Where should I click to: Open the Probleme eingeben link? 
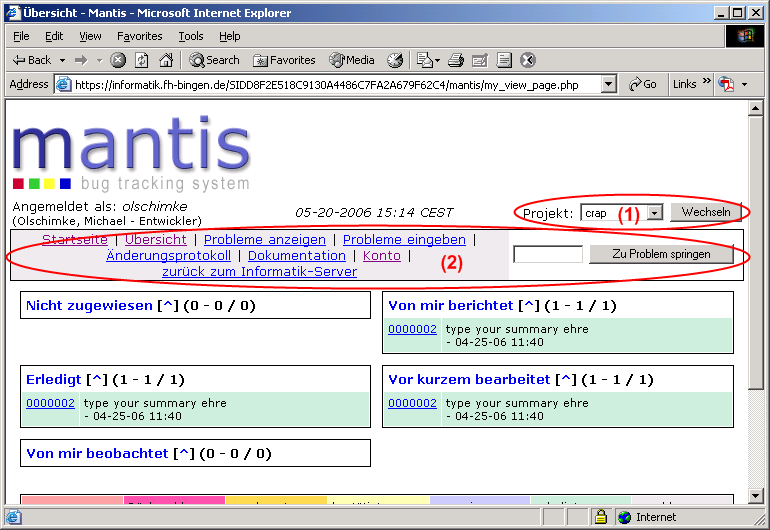click(x=404, y=240)
